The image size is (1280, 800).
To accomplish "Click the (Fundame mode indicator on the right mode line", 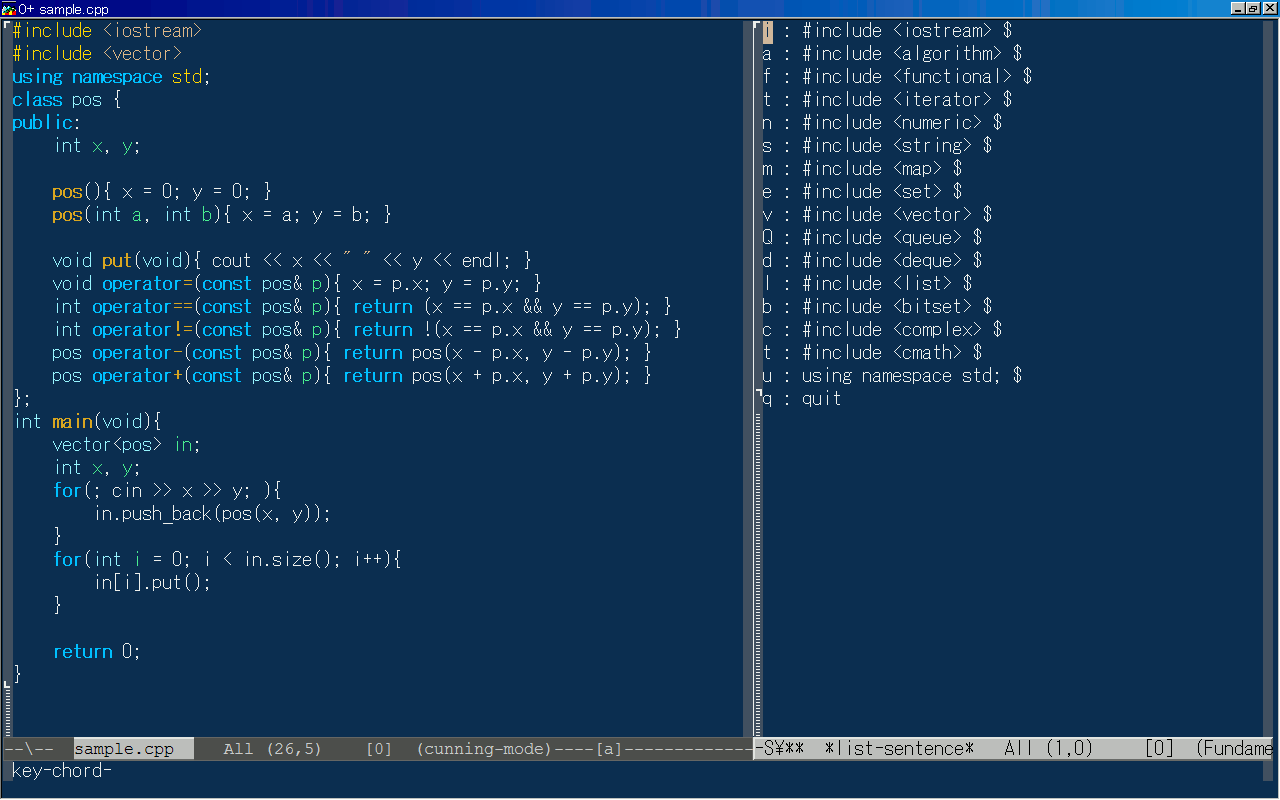I will tap(1234, 749).
